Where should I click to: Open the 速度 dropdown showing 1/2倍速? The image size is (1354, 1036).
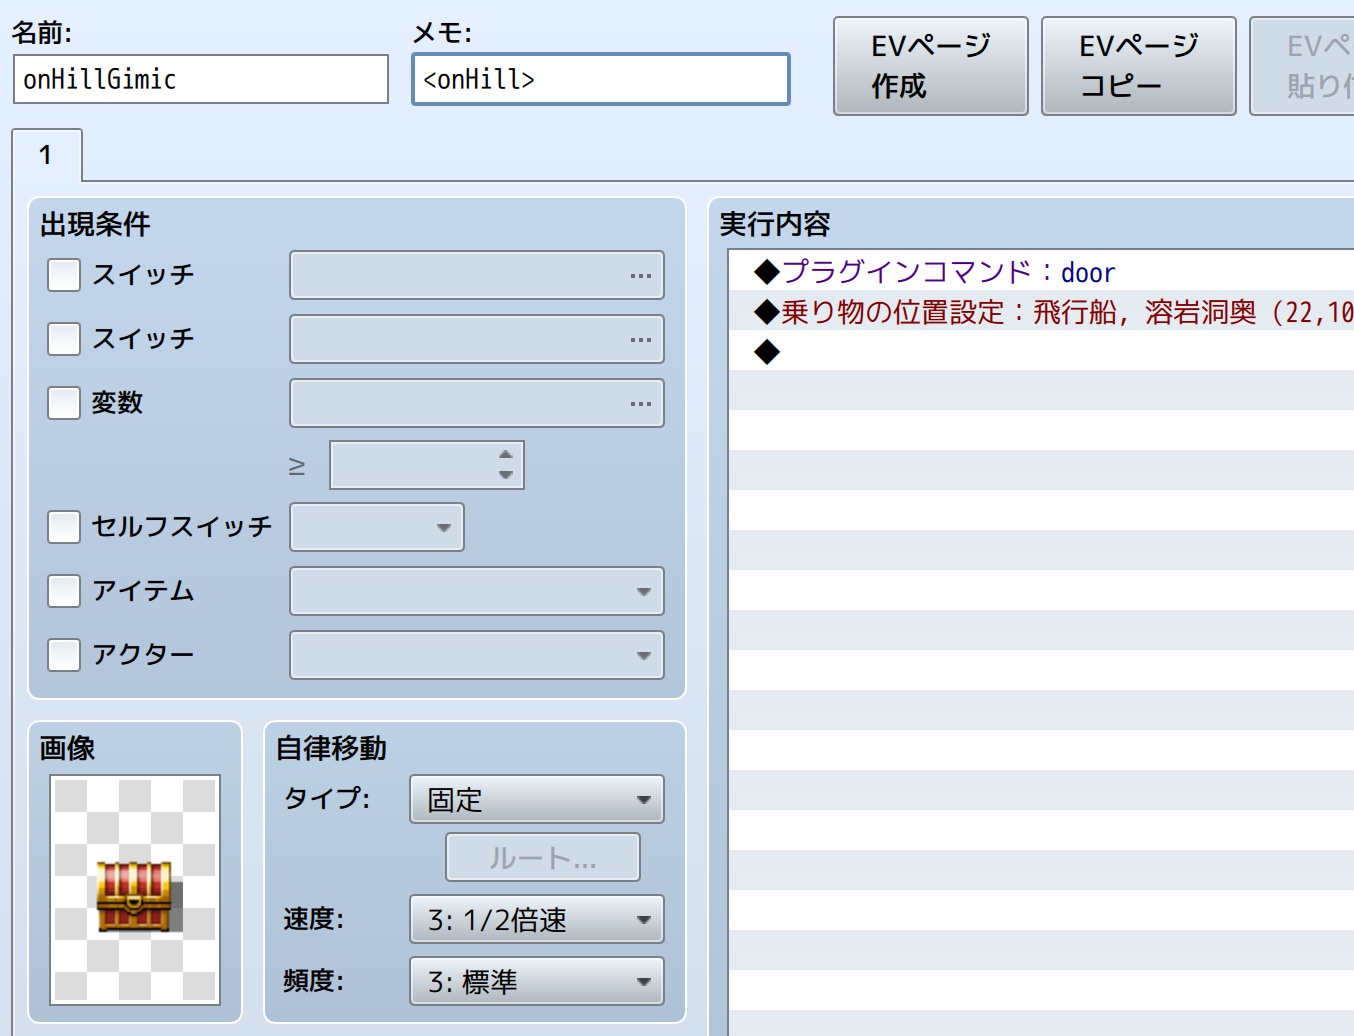tap(536, 920)
